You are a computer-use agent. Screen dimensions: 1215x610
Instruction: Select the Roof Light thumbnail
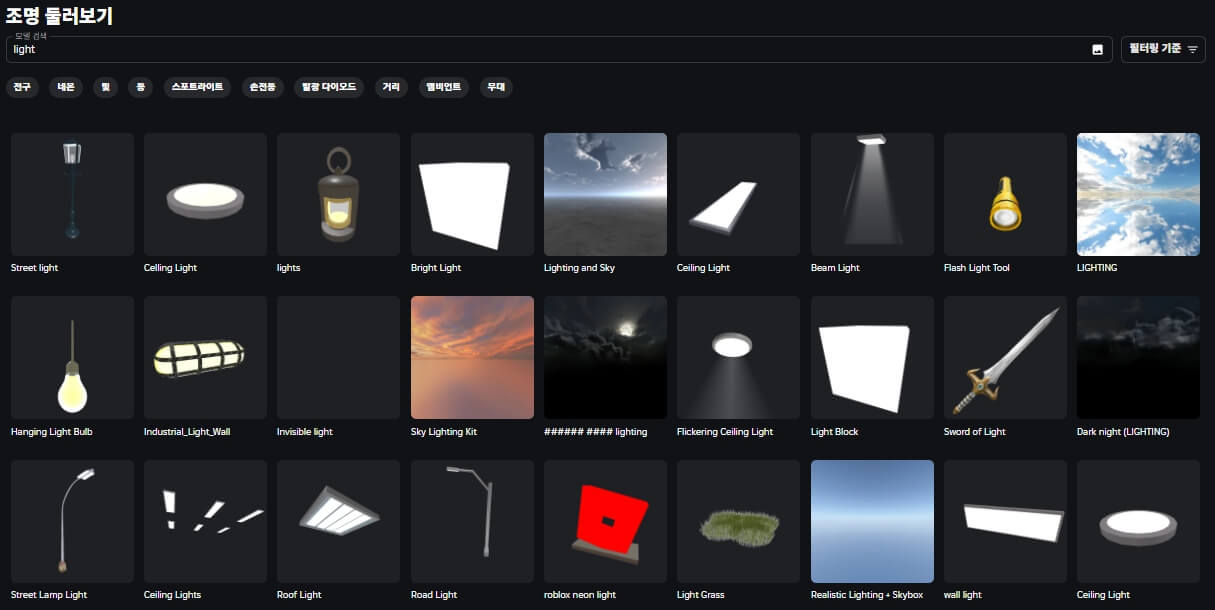338,521
